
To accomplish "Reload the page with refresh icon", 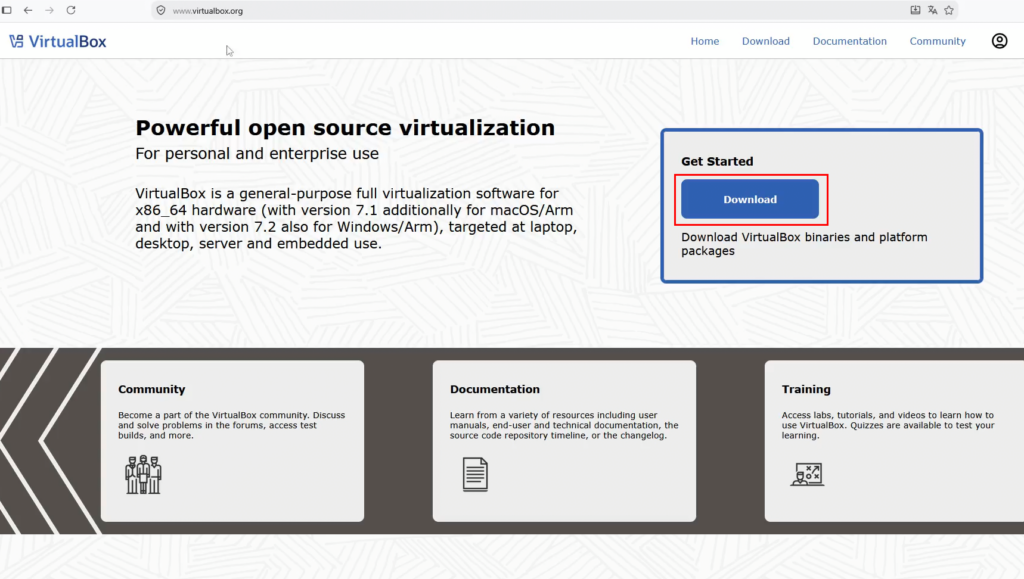I will (x=71, y=10).
